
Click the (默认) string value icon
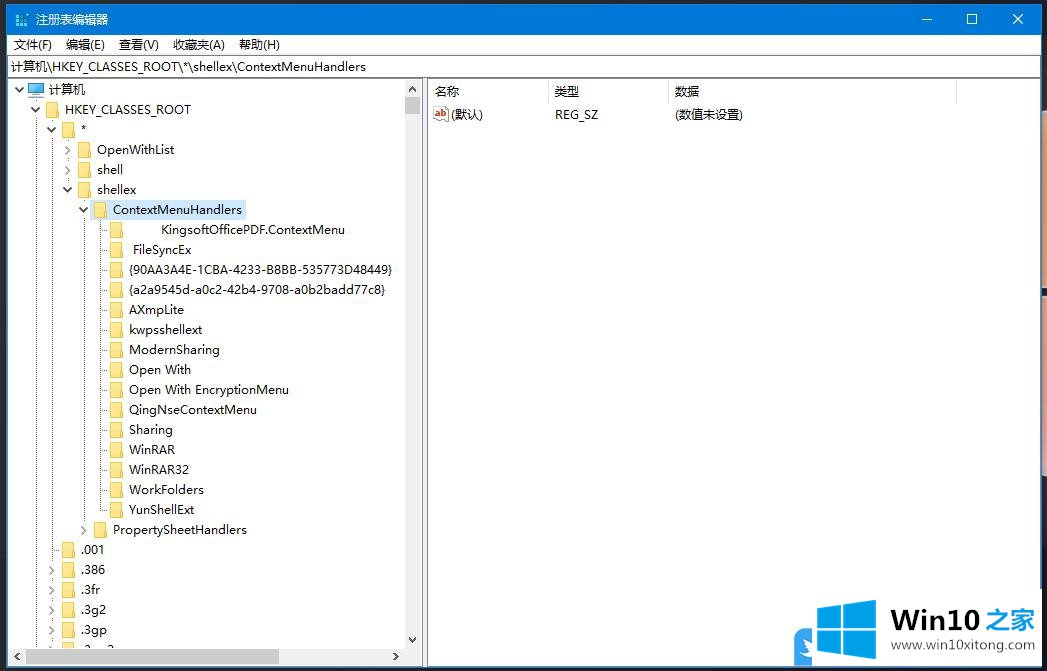441,114
